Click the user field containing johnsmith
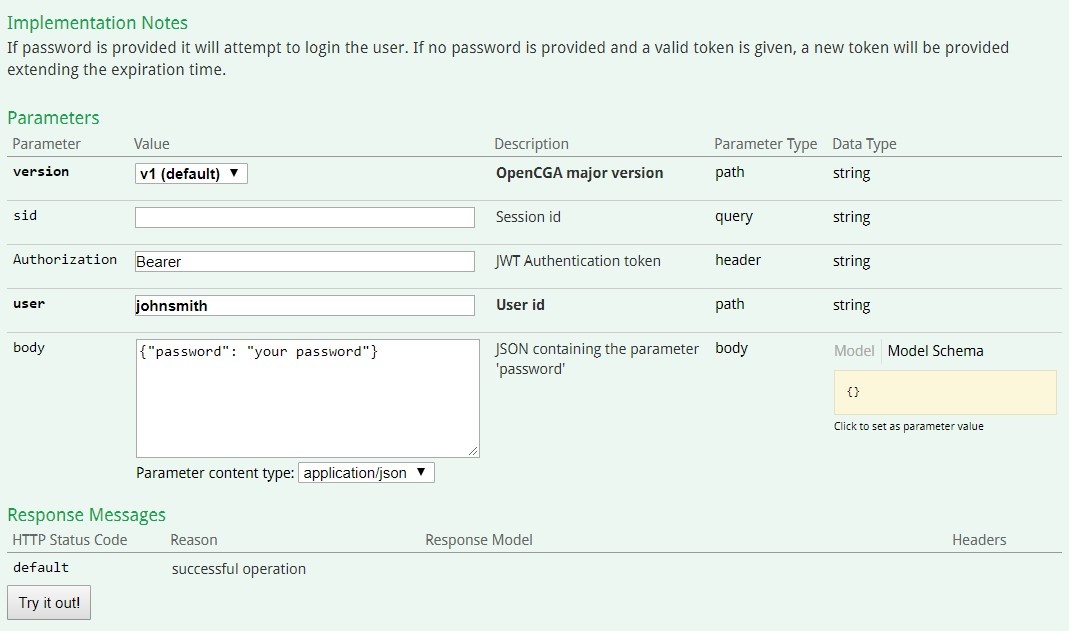This screenshot has height=631, width=1069. click(x=304, y=305)
